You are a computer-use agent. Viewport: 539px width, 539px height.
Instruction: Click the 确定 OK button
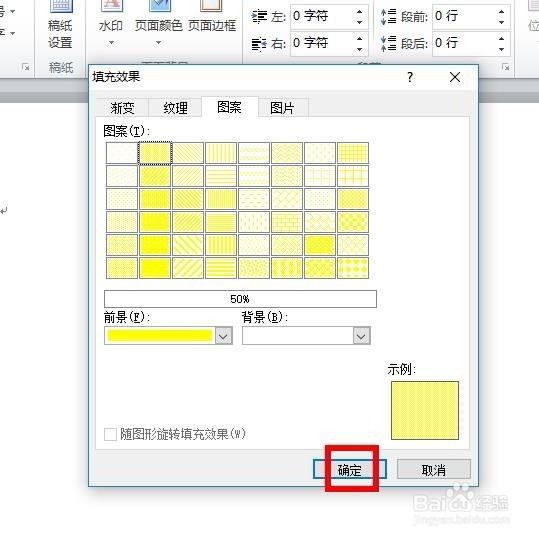[350, 469]
